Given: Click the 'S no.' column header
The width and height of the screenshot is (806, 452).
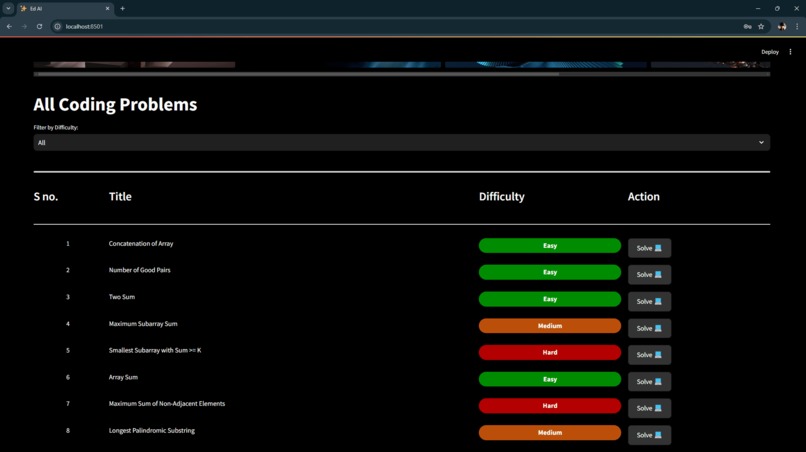Looking at the screenshot, I should 46,196.
